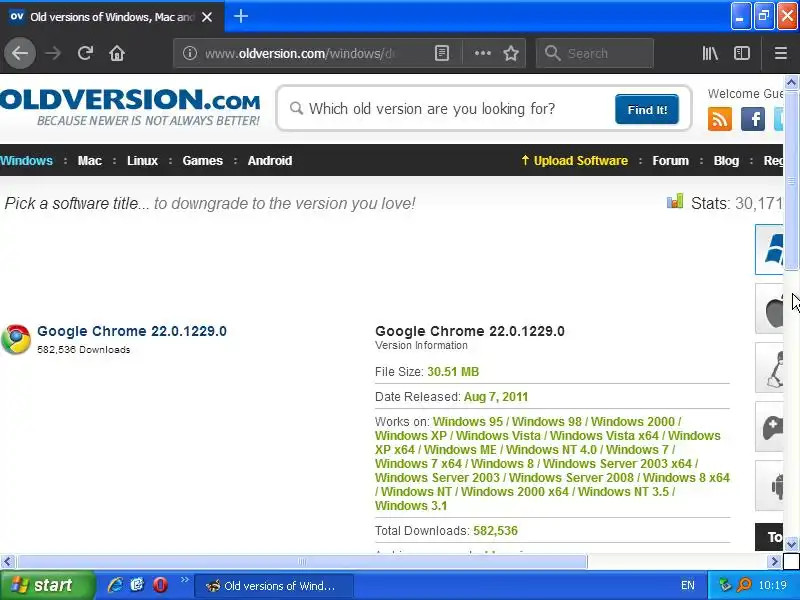Click the Google Chrome logo icon
The image size is (800, 600).
point(16,339)
